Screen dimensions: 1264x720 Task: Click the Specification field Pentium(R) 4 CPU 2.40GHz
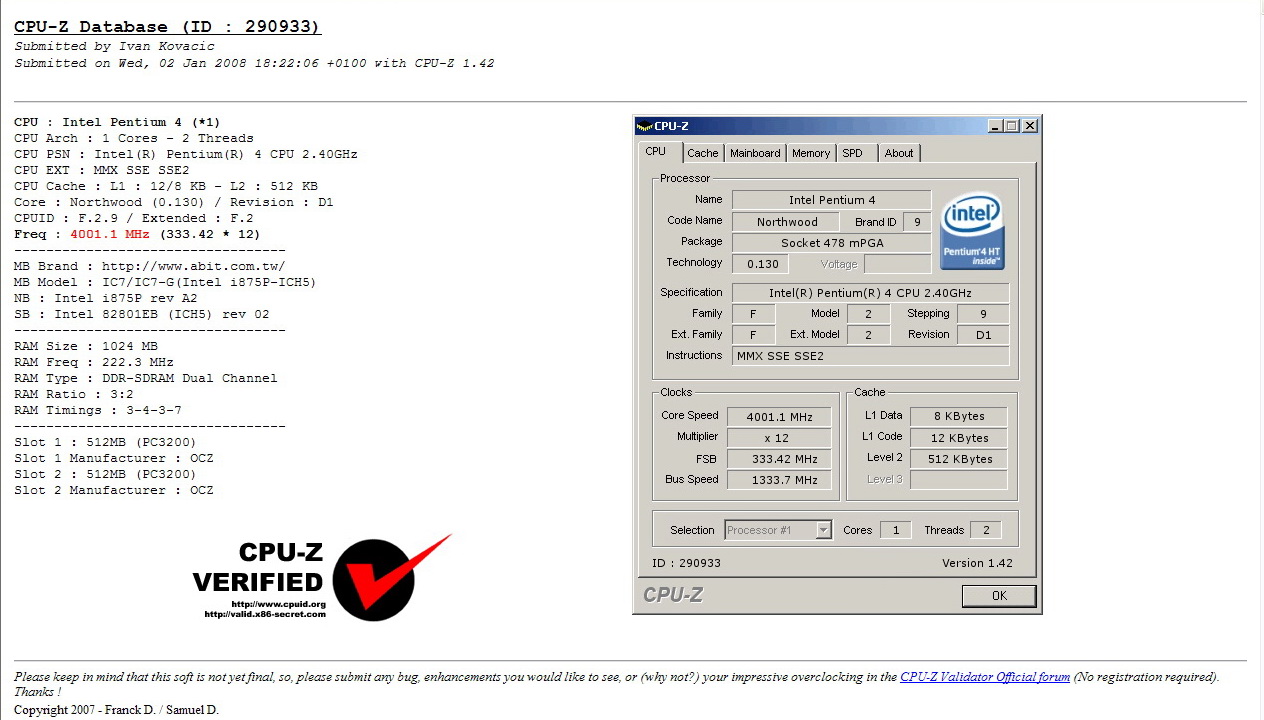click(870, 293)
